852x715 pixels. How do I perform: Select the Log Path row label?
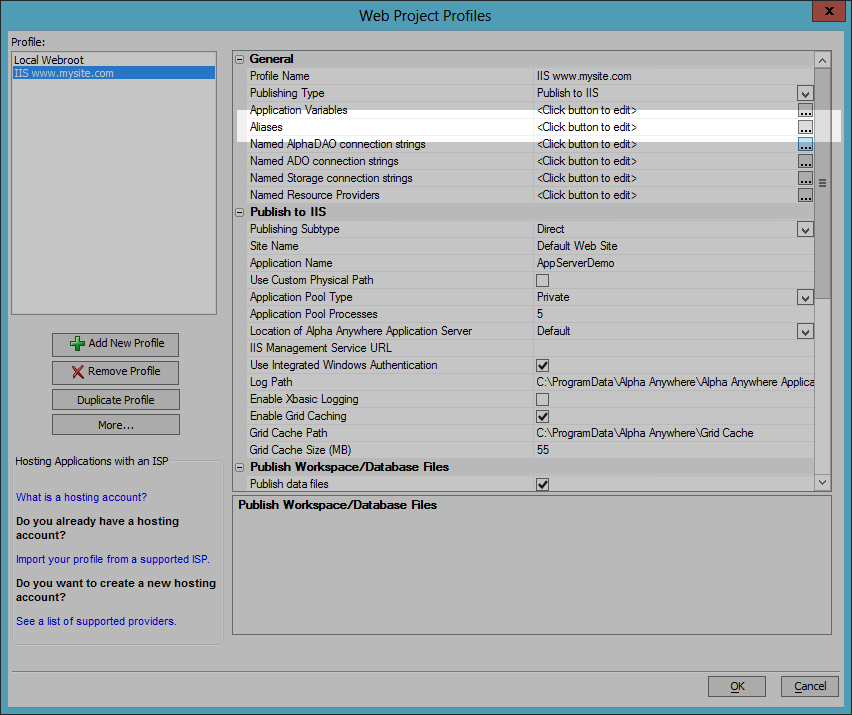tap(271, 382)
